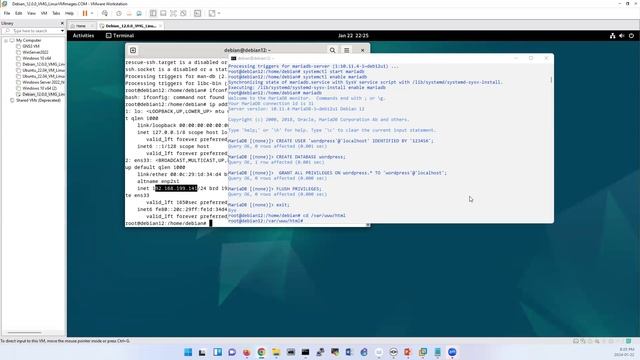Image resolution: width=640 pixels, height=360 pixels.
Task: Open the snapshot manager toolbar icon
Action: point(139,13)
